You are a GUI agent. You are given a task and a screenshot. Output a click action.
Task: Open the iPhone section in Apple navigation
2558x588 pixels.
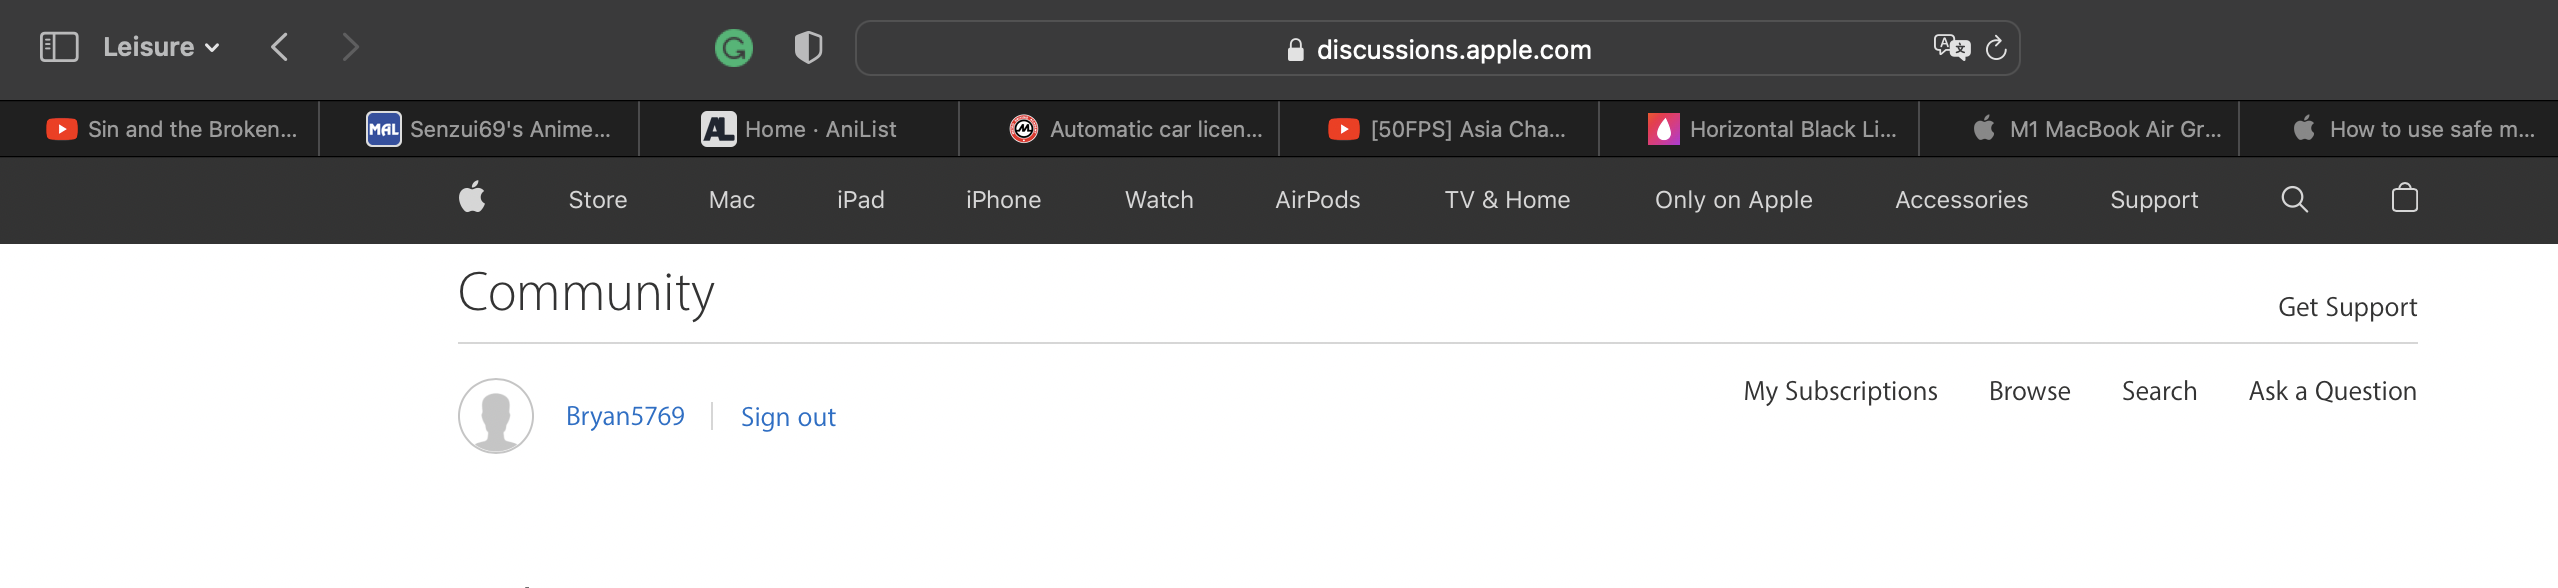(x=1003, y=199)
